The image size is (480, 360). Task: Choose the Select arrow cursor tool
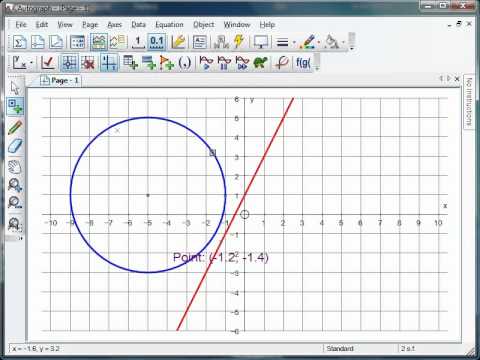[15, 88]
